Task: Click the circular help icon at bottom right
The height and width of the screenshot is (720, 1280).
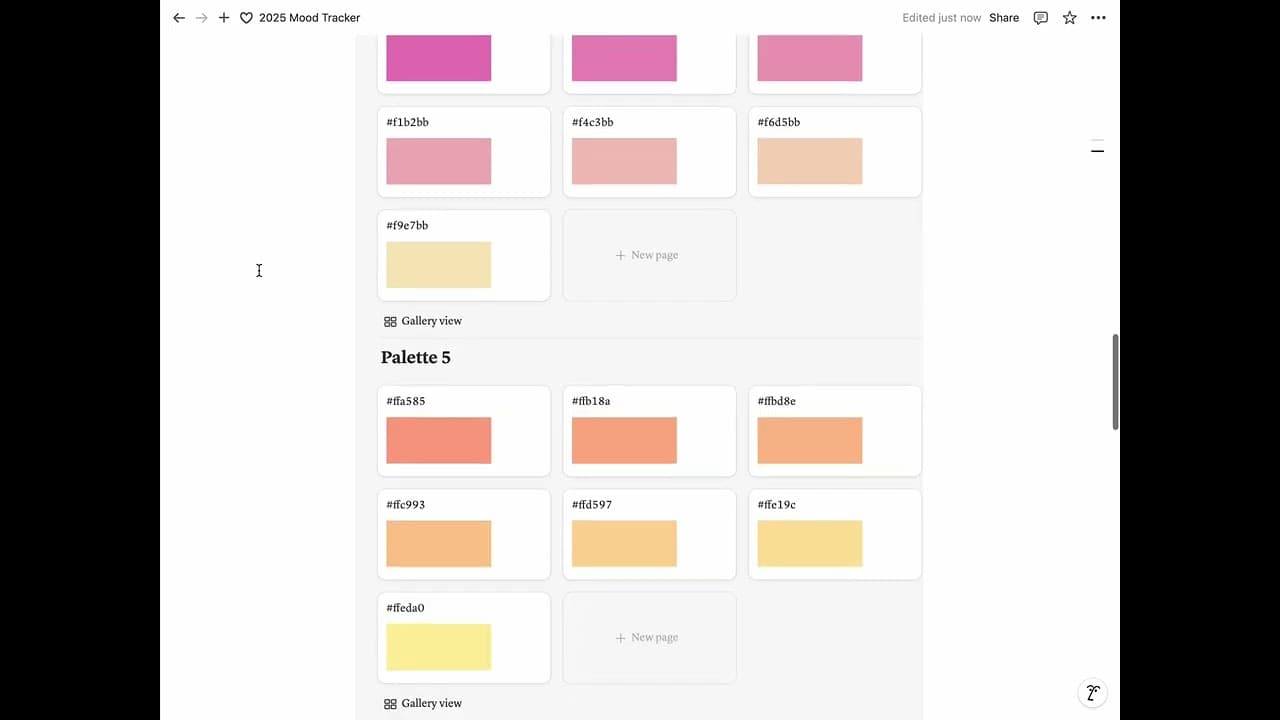Action: pyautogui.click(x=1093, y=693)
